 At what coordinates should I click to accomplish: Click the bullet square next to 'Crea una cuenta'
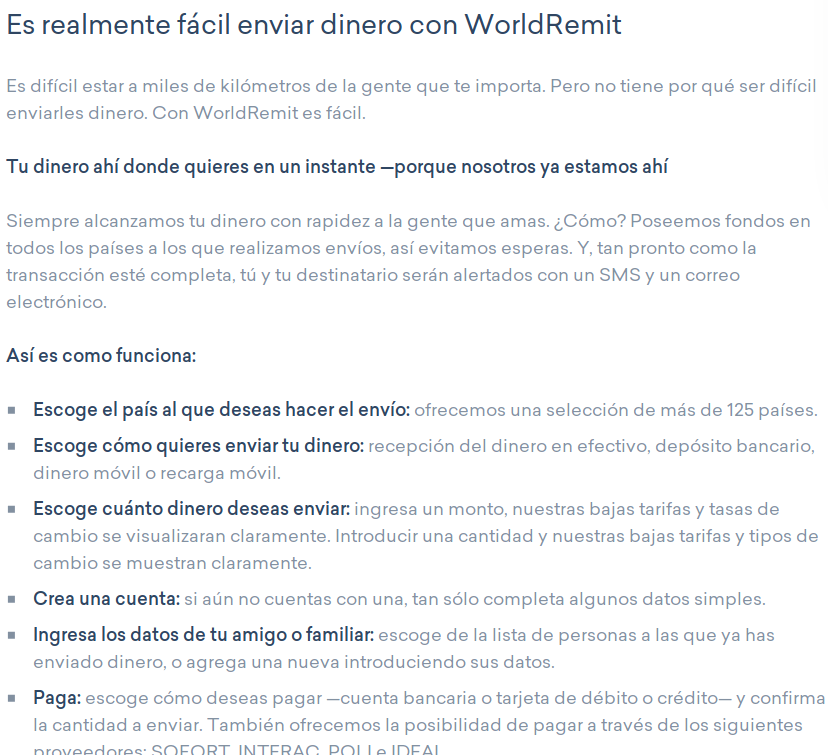[x=12, y=600]
